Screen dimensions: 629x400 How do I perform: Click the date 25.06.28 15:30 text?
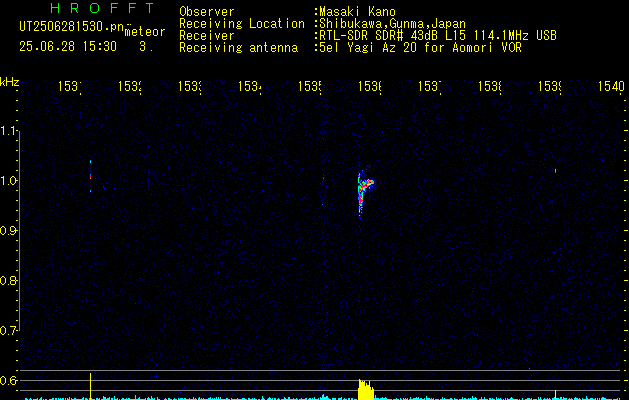pos(68,47)
